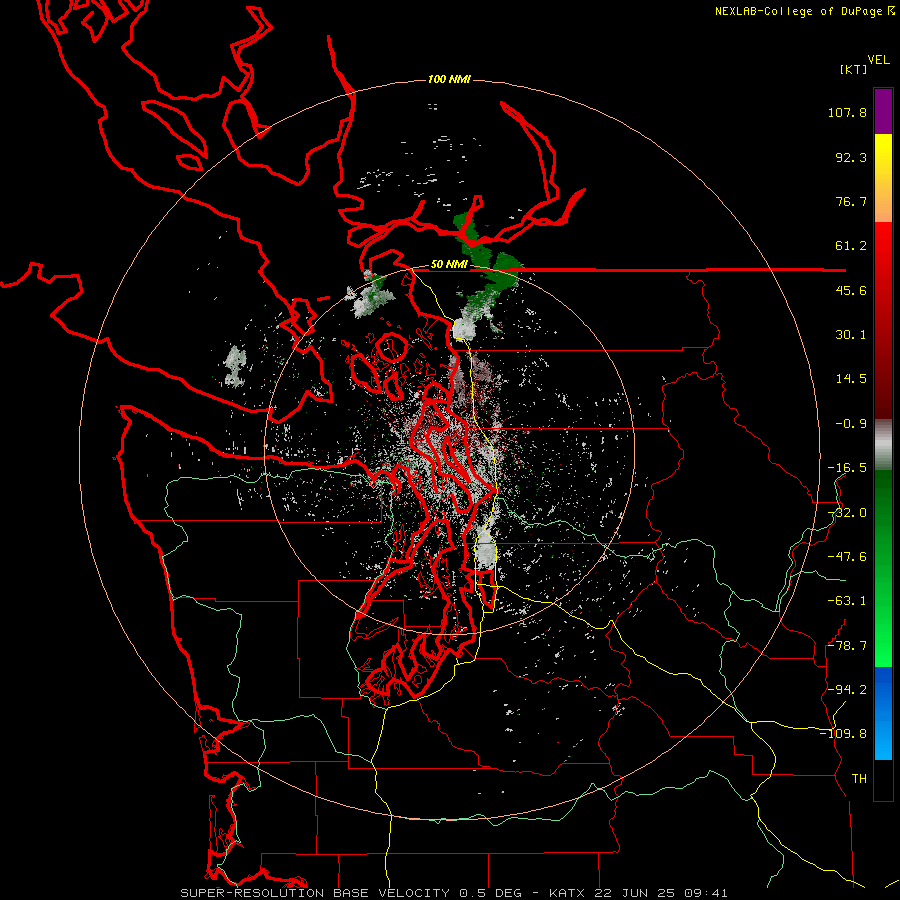The image size is (900, 900).
Task: Select the -16.5 scale value
Action: tap(847, 468)
